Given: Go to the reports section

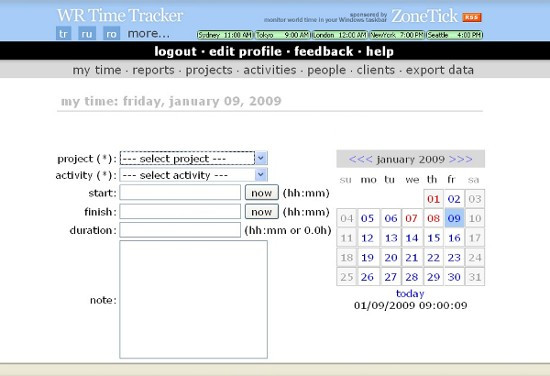Looking at the screenshot, I should tap(153, 70).
